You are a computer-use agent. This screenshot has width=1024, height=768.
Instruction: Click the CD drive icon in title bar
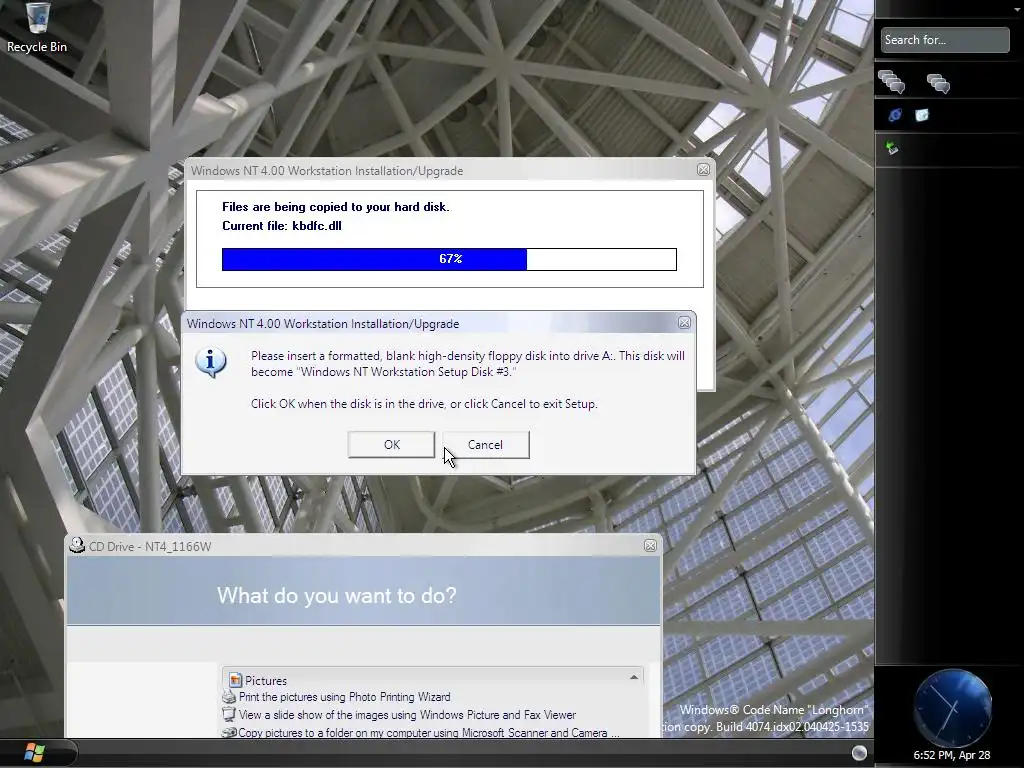tap(77, 545)
